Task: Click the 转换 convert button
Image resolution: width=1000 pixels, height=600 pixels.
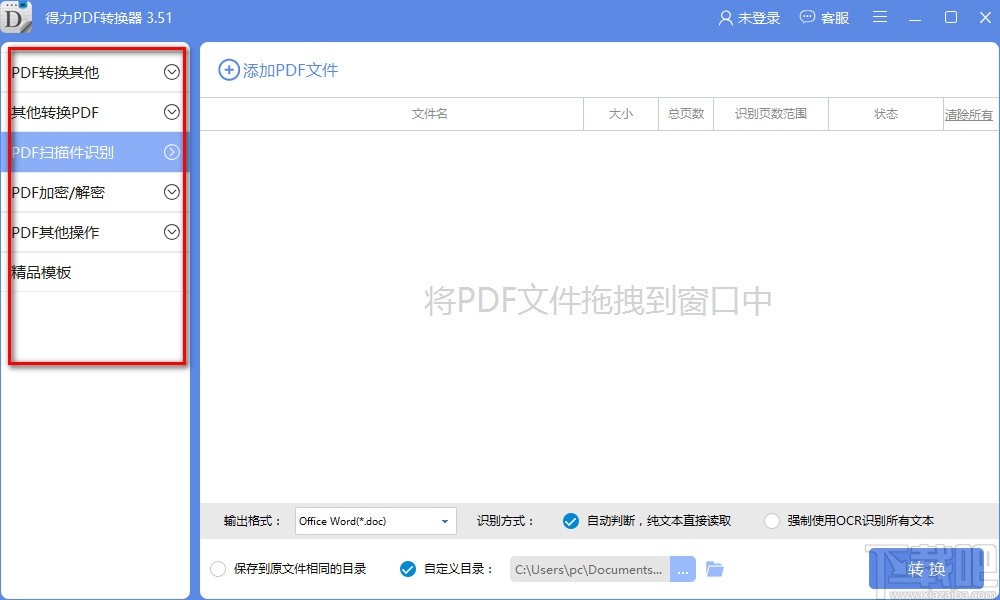Action: click(926, 569)
